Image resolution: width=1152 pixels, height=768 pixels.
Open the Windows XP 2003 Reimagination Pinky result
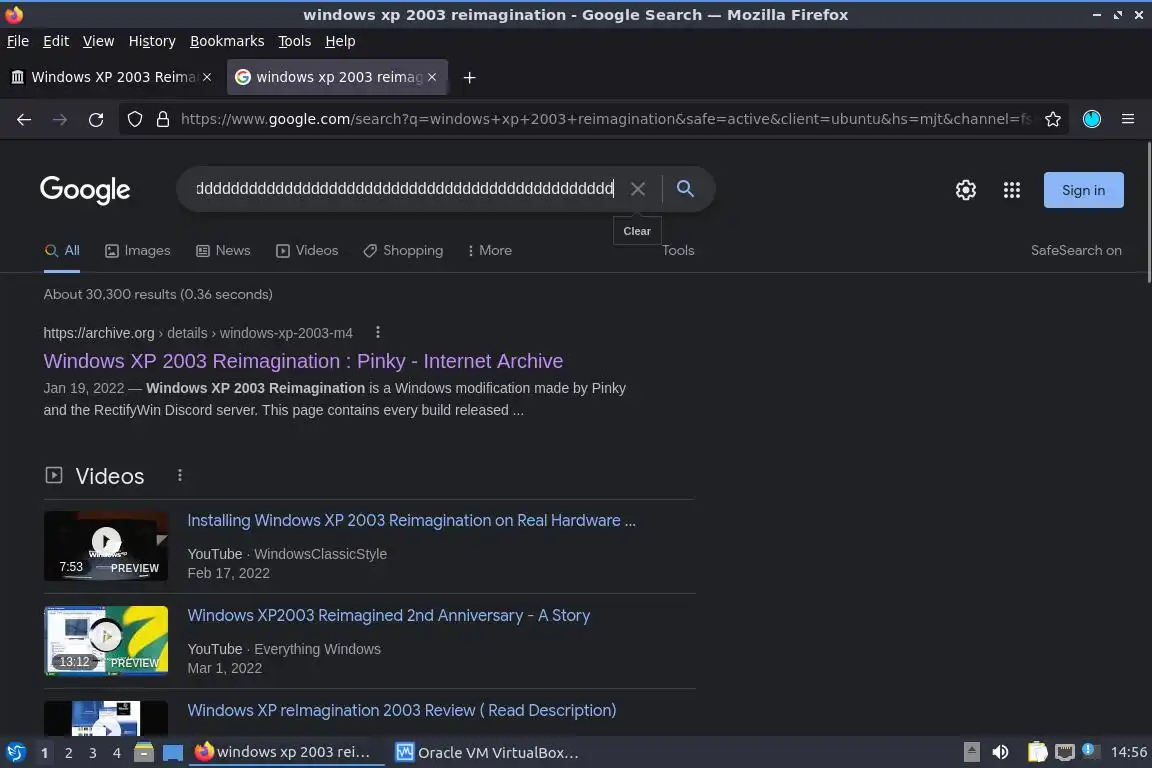point(303,362)
